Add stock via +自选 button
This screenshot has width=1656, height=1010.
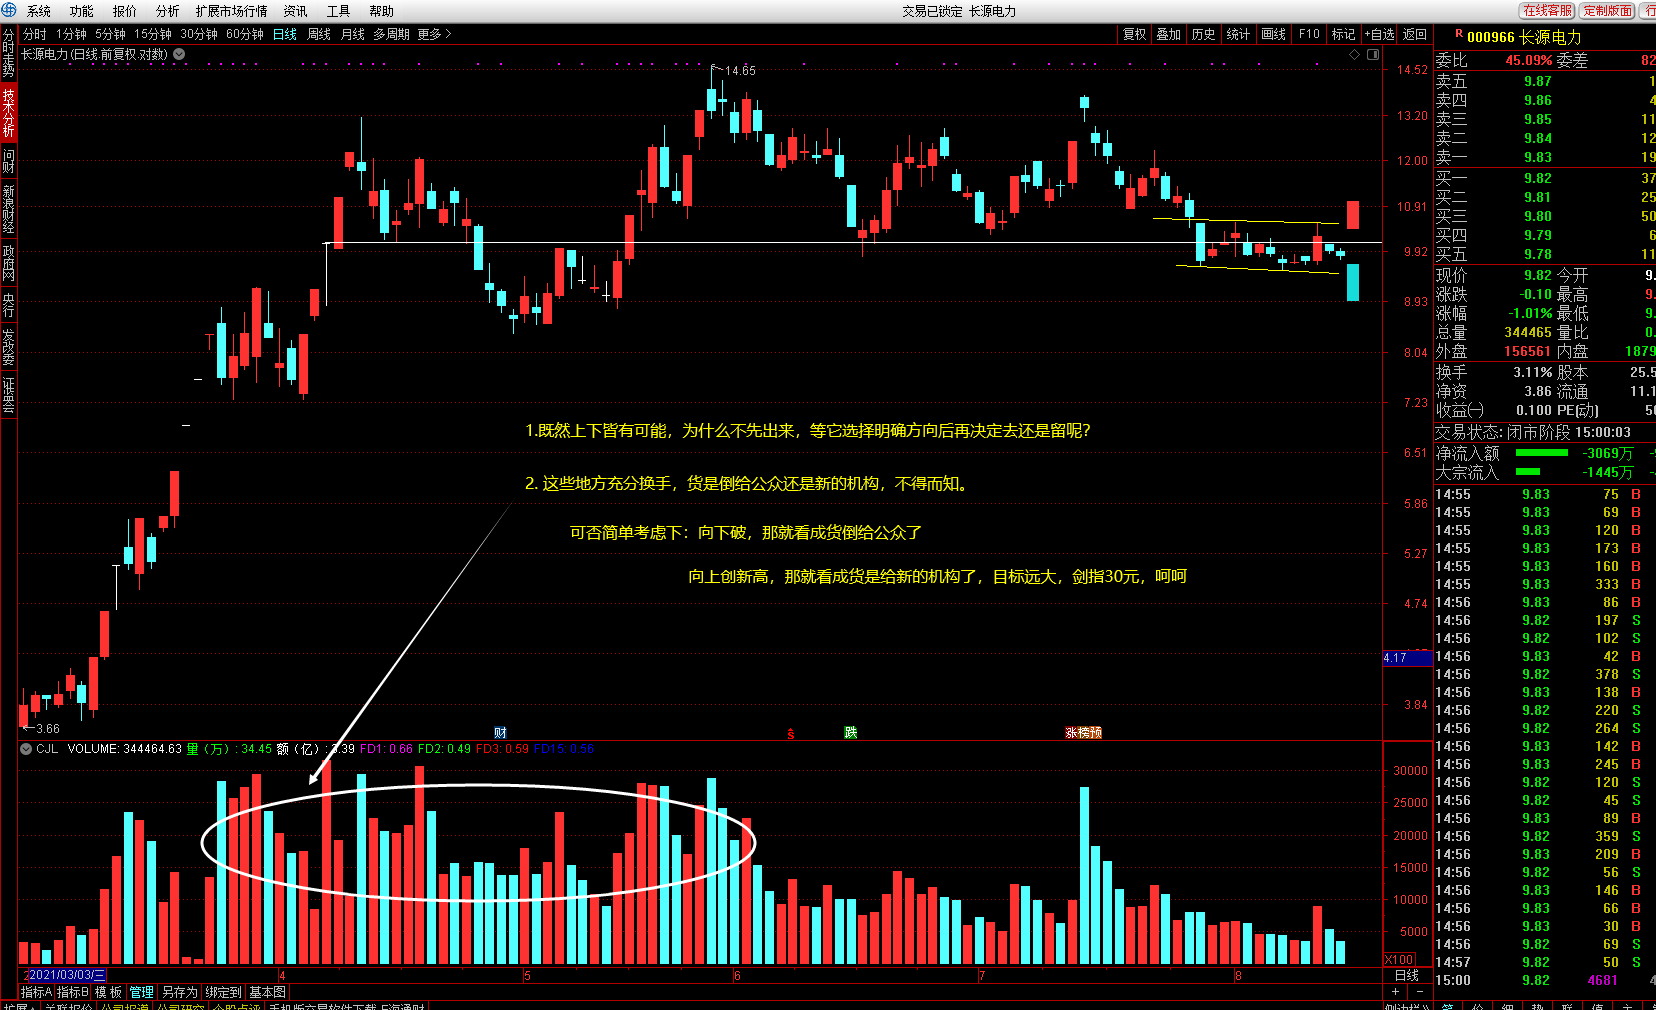pyautogui.click(x=1380, y=34)
